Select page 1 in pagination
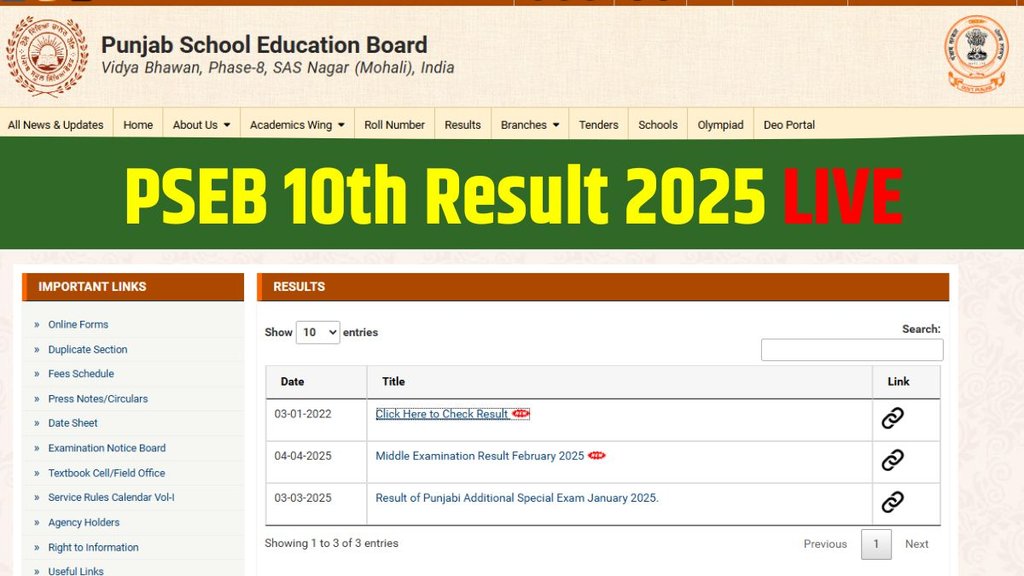The image size is (1024, 576). click(x=876, y=544)
